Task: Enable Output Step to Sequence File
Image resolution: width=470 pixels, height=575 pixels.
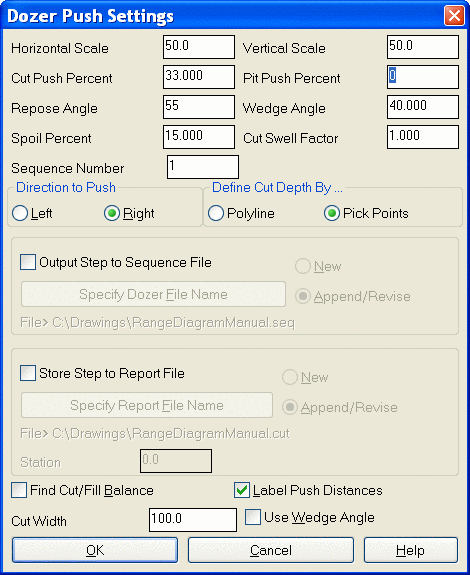Action: point(28,262)
